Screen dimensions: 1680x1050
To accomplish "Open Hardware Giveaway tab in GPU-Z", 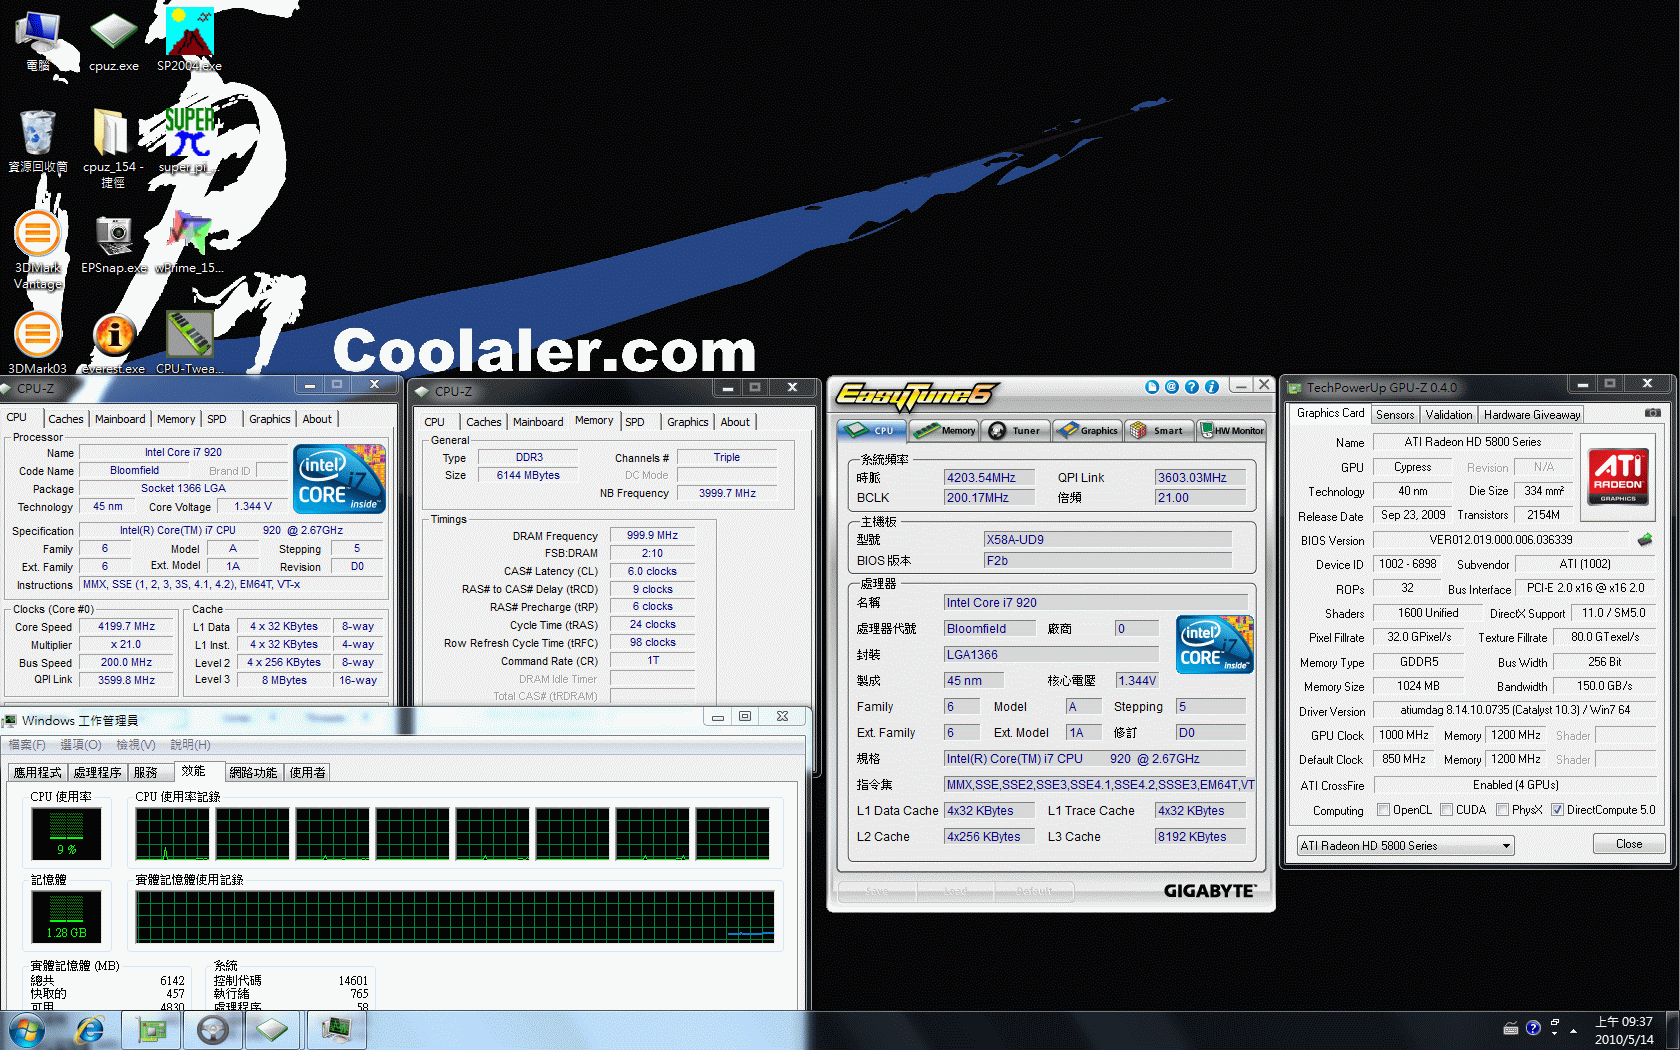I will [x=1532, y=415].
